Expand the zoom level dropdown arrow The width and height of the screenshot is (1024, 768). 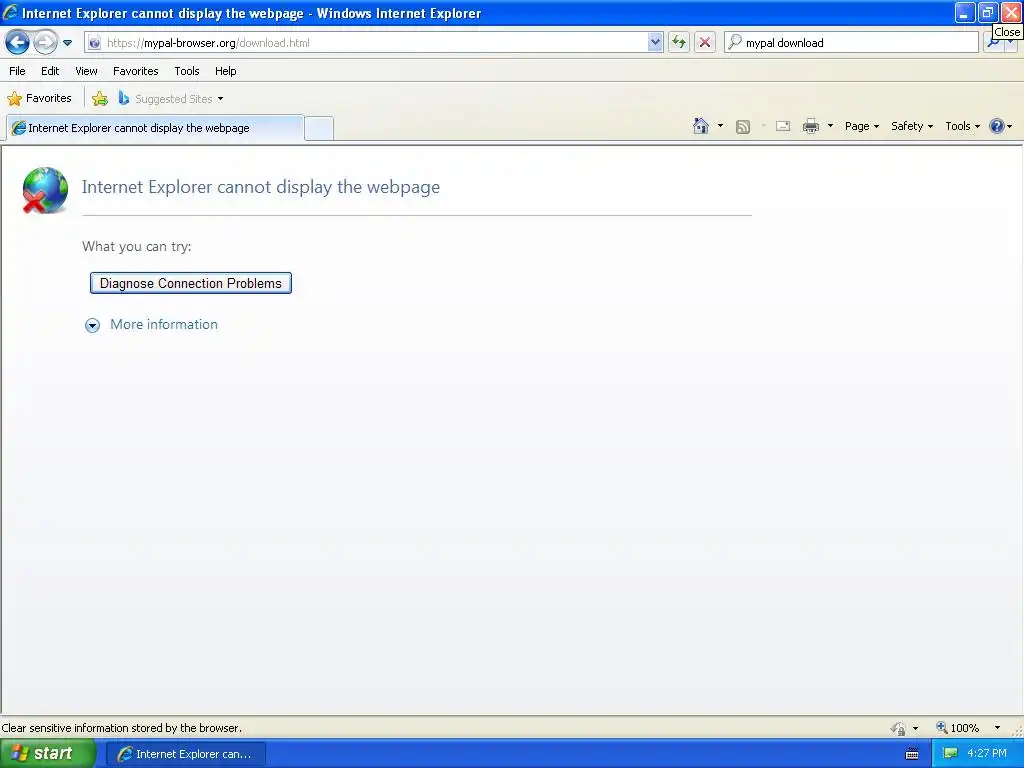(x=997, y=728)
